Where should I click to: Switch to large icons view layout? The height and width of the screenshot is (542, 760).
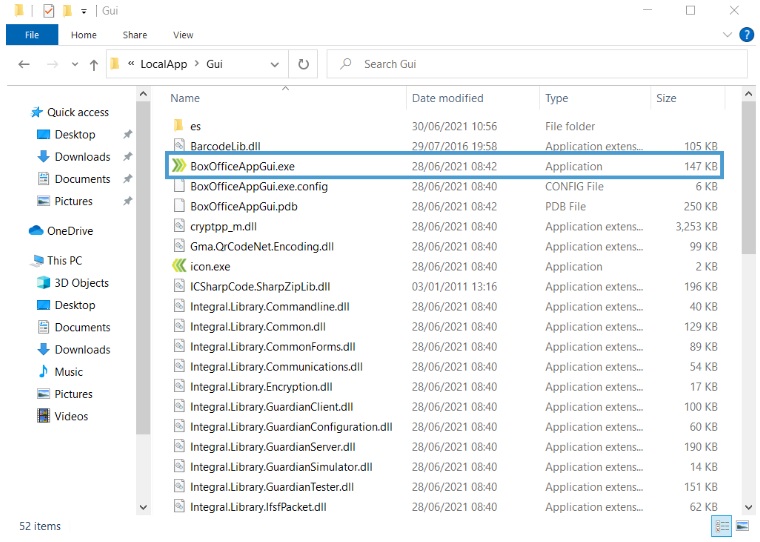743,526
